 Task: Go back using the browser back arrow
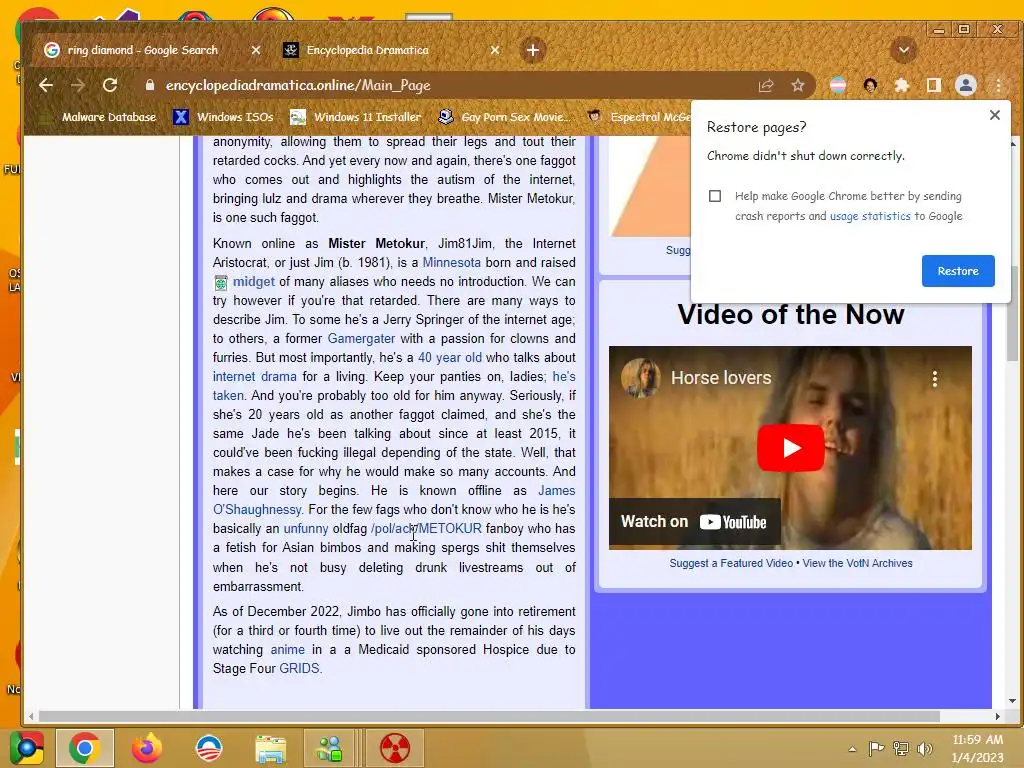coord(46,85)
